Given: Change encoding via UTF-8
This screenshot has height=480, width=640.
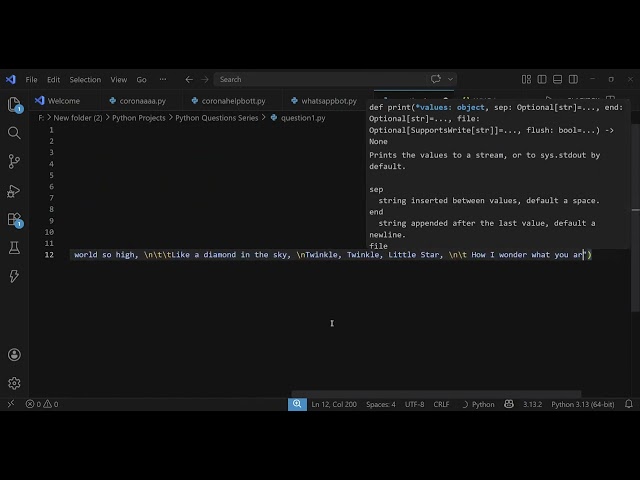Looking at the screenshot, I should [414, 404].
